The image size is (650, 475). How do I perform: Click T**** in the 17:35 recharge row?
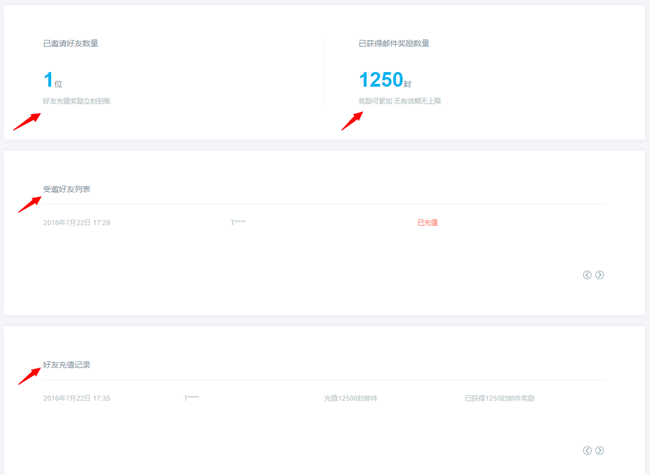pyautogui.click(x=192, y=398)
